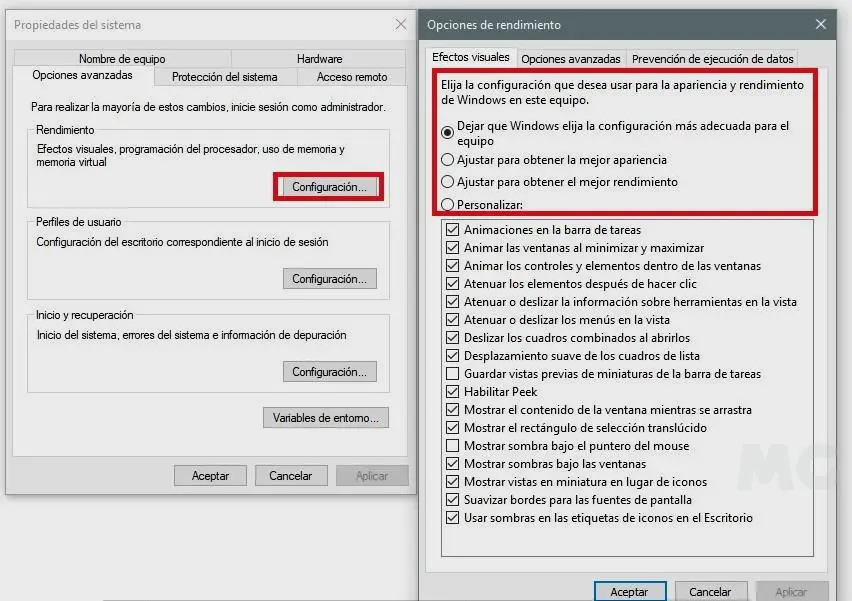Close the Opciones de rendimiento dialog
This screenshot has width=852, height=601.
coord(820,24)
